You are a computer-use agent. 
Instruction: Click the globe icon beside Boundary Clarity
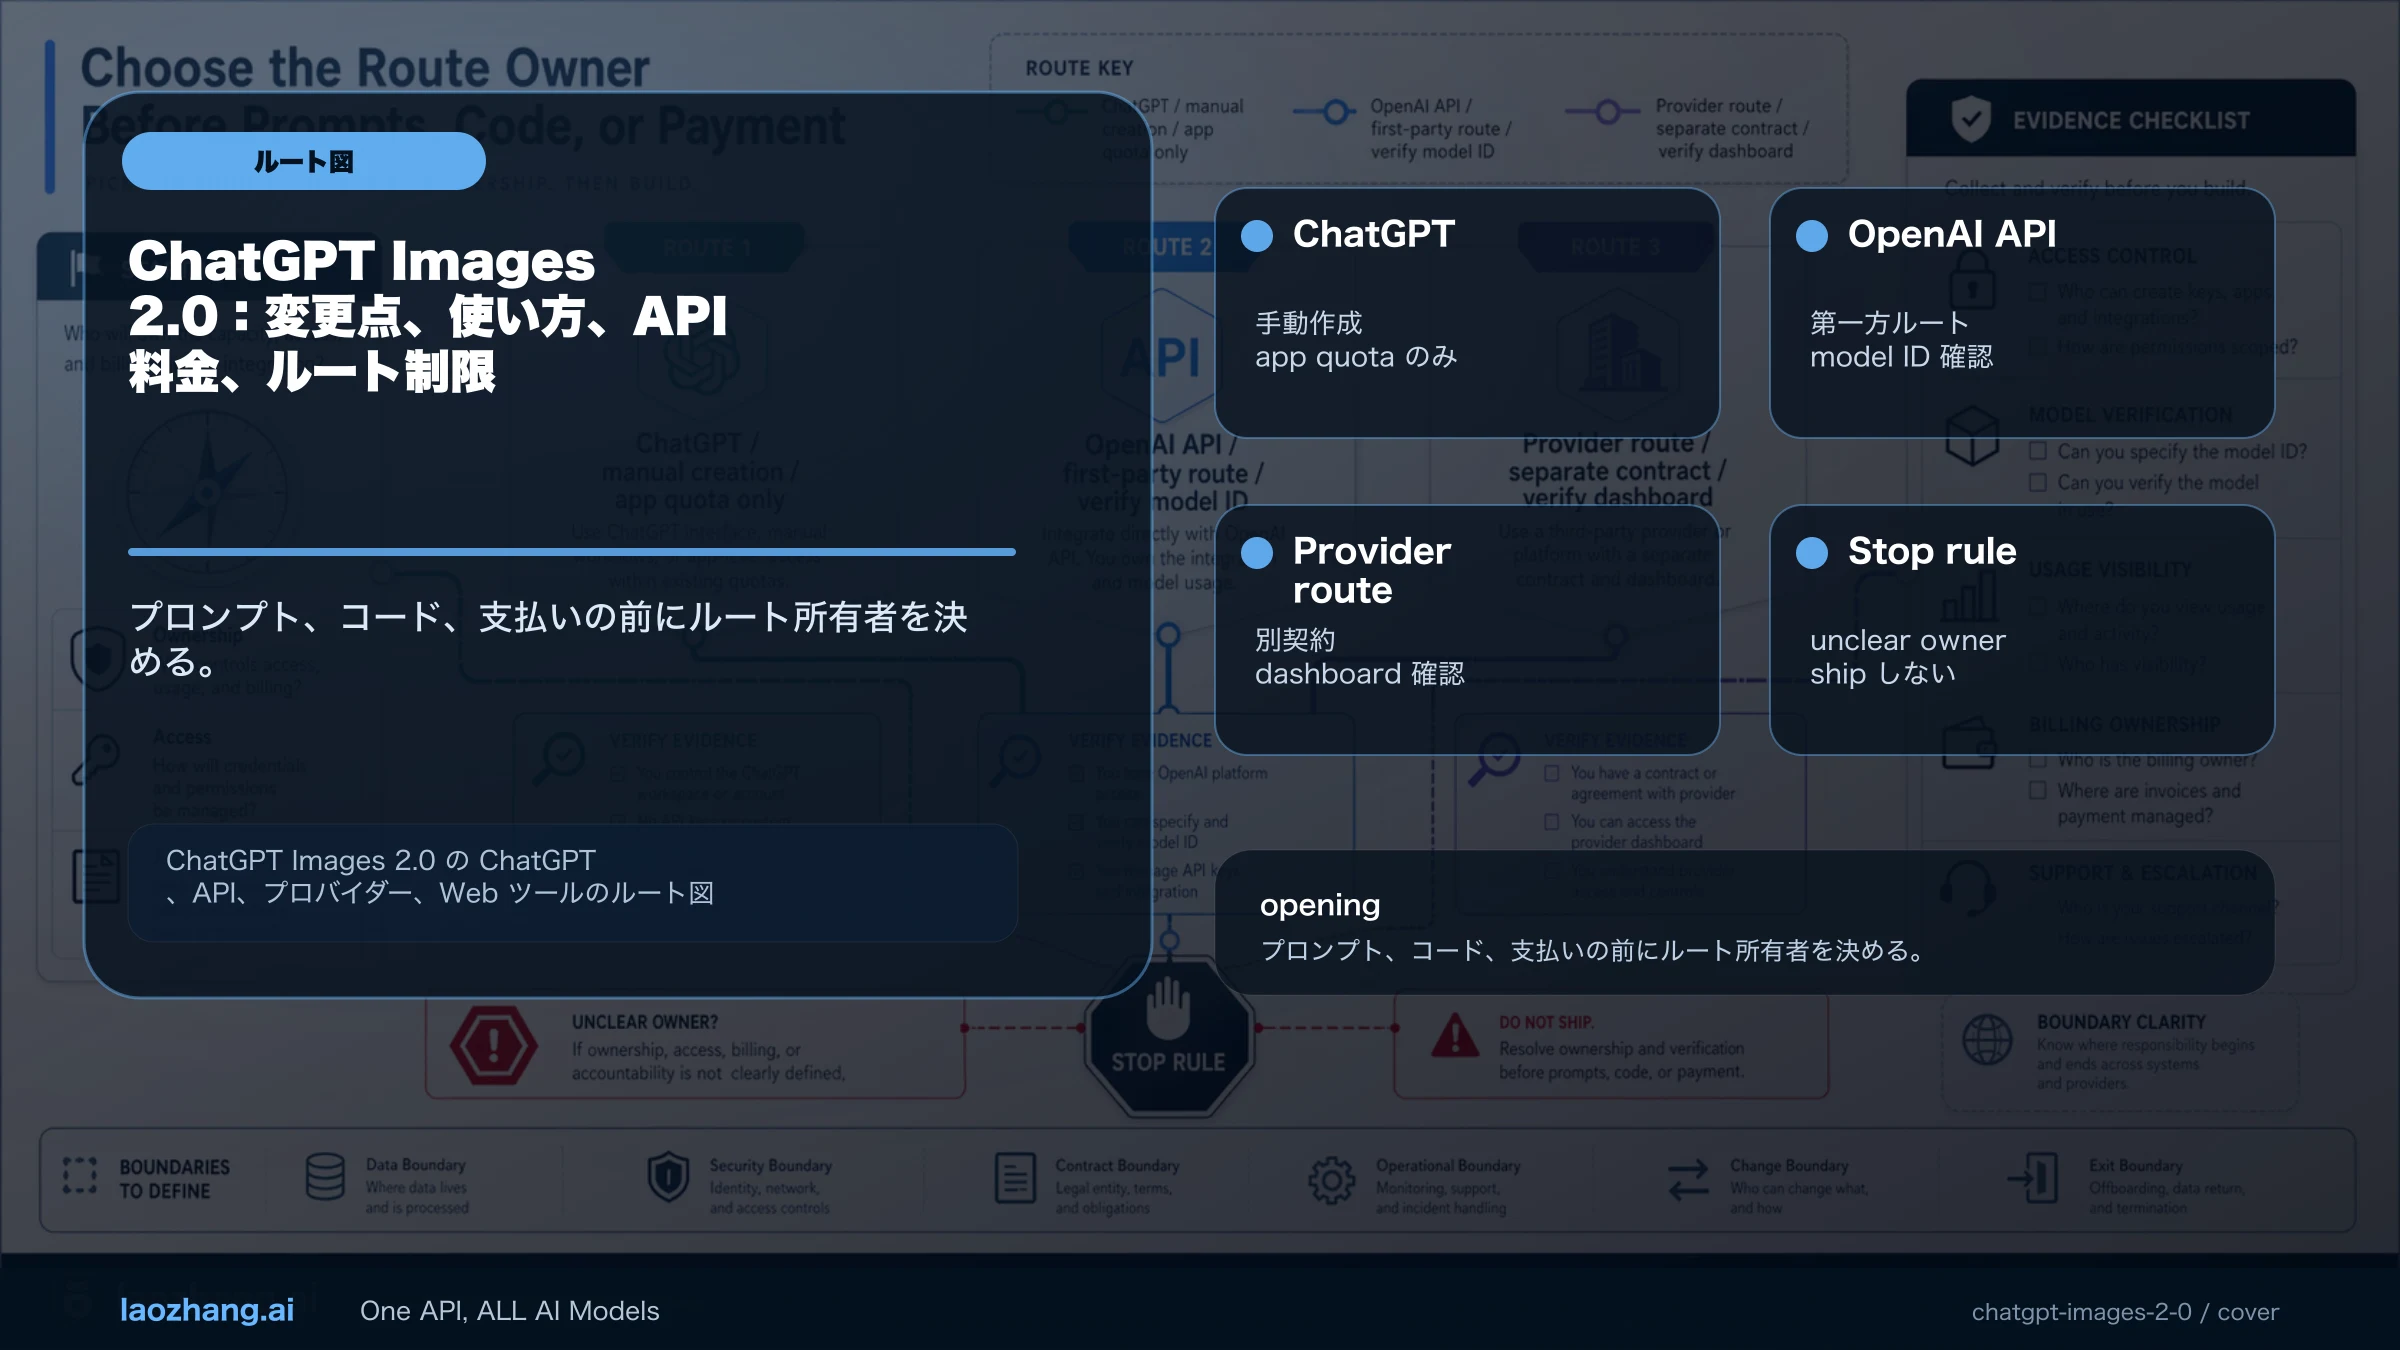(1987, 1040)
